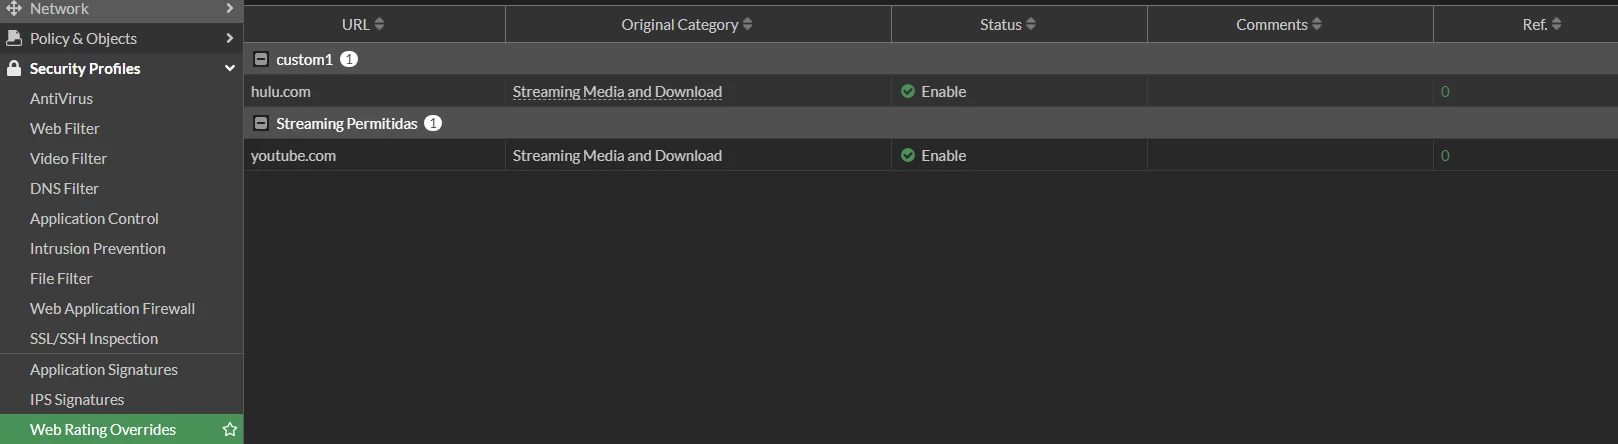Viewport: 1618px width, 444px height.
Task: Click the Status column sort arrows
Action: coord(1031,24)
